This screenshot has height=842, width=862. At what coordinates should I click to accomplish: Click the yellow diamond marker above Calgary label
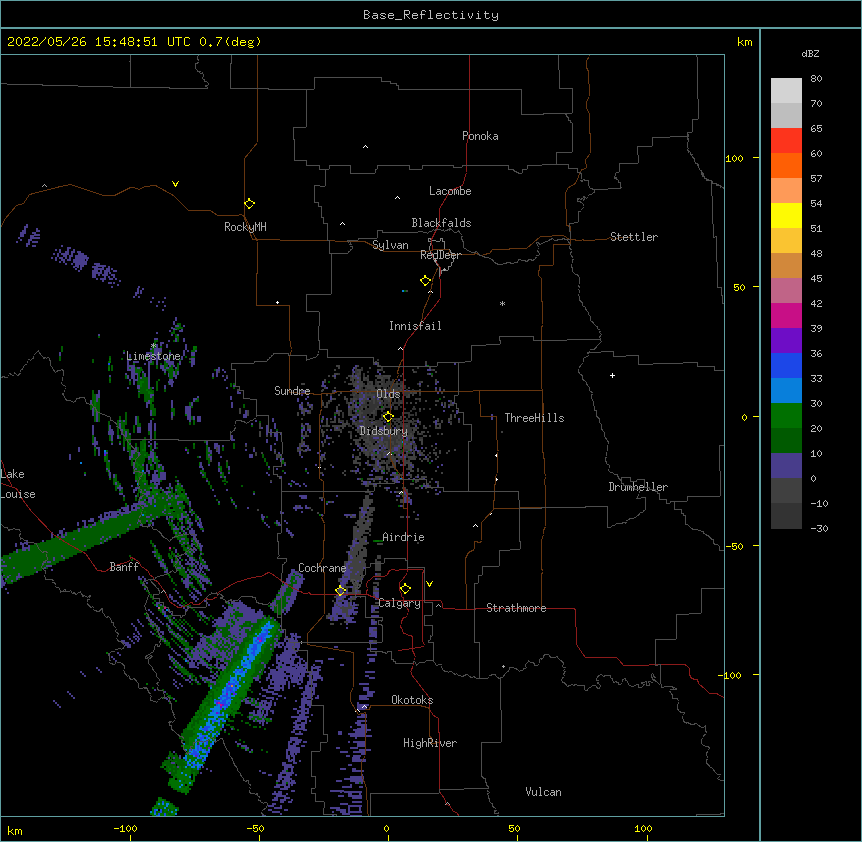click(405, 589)
